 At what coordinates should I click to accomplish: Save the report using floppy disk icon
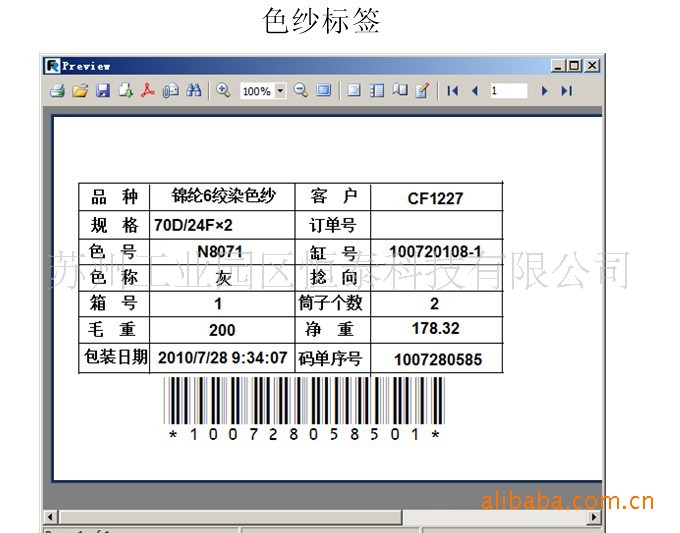(x=102, y=91)
